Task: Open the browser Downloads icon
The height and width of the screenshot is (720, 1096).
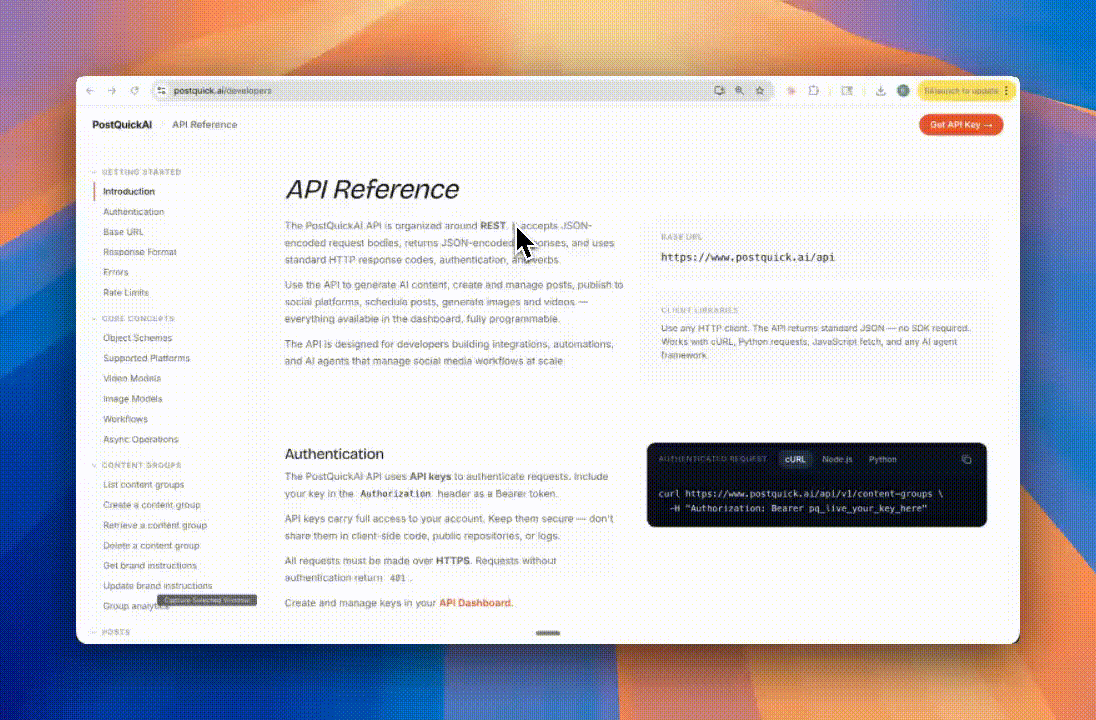Action: [x=881, y=91]
